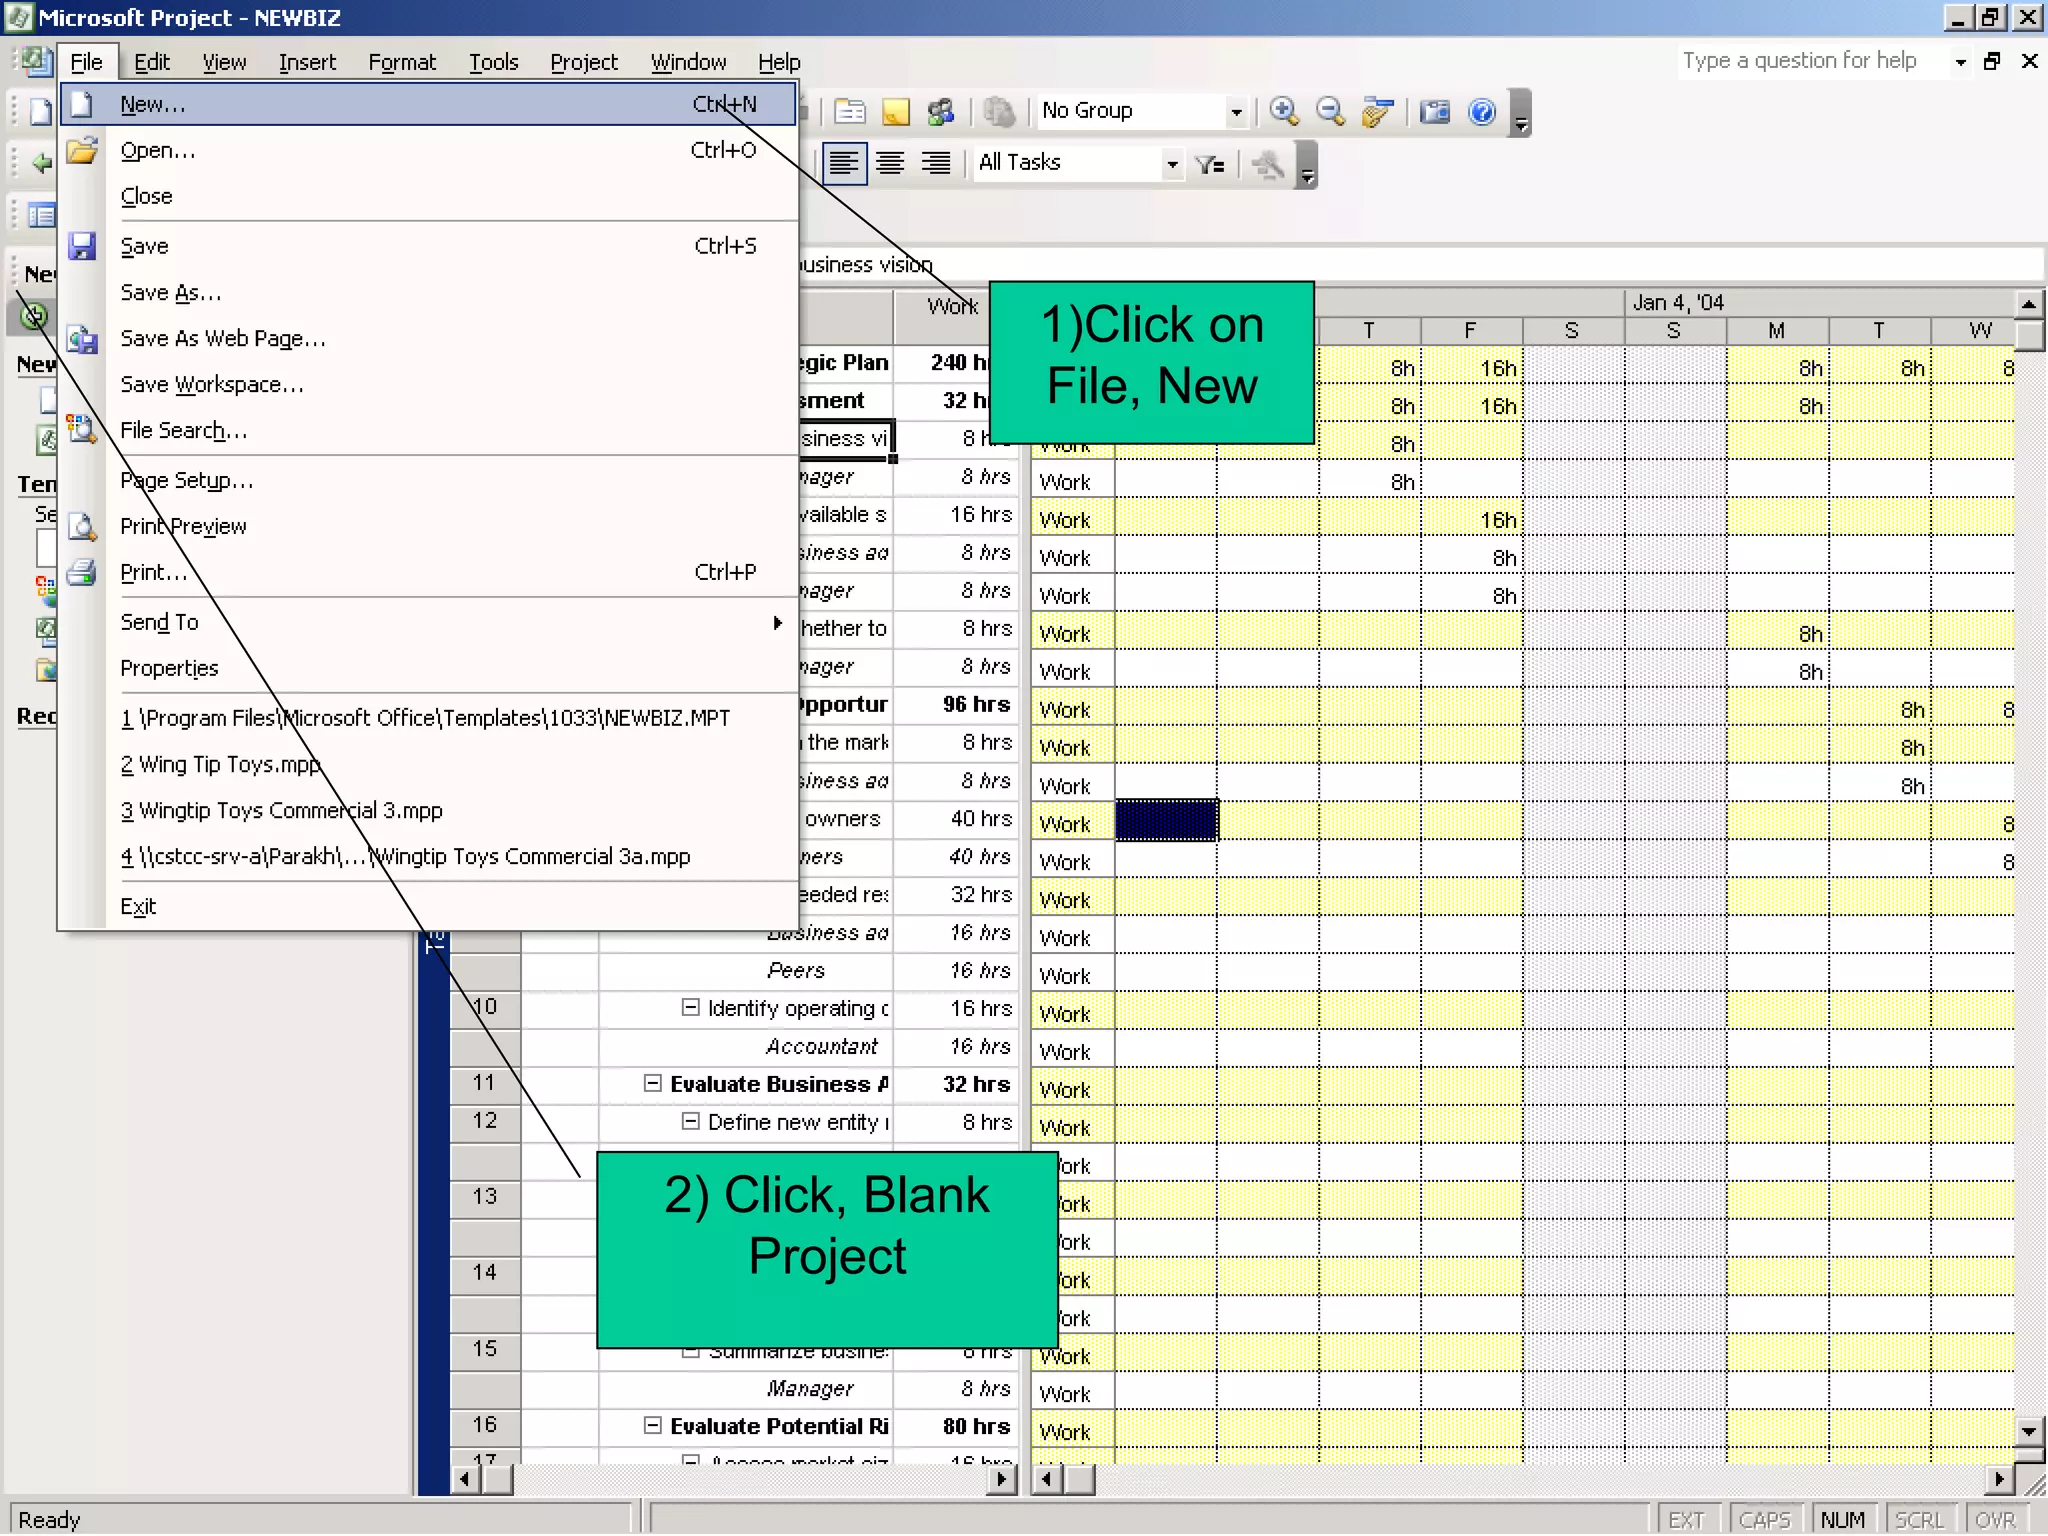The width and height of the screenshot is (2048, 1536).
Task: Click the vertical scrollbar down arrow
Action: 2028,1431
